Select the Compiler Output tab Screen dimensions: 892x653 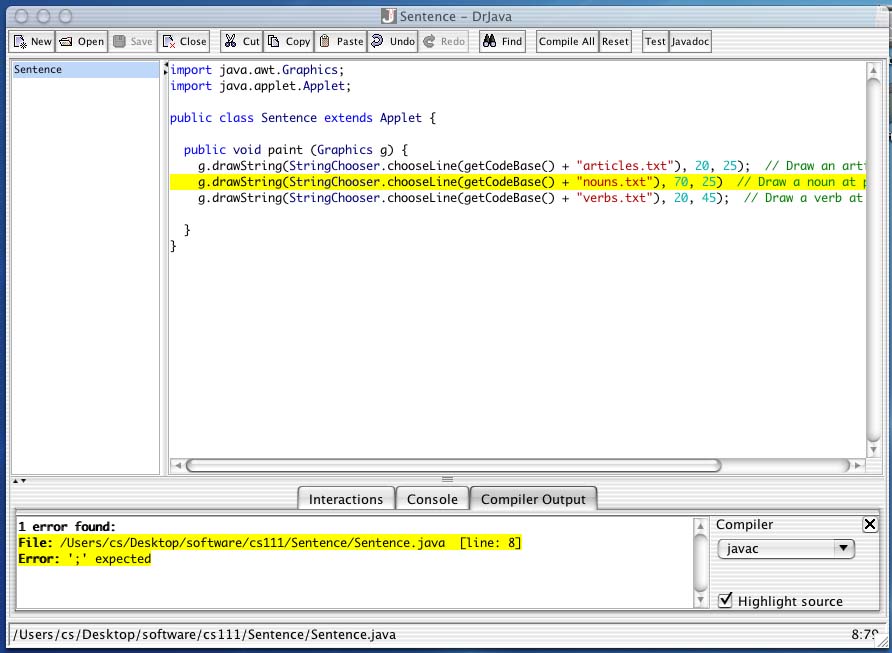pos(534,499)
